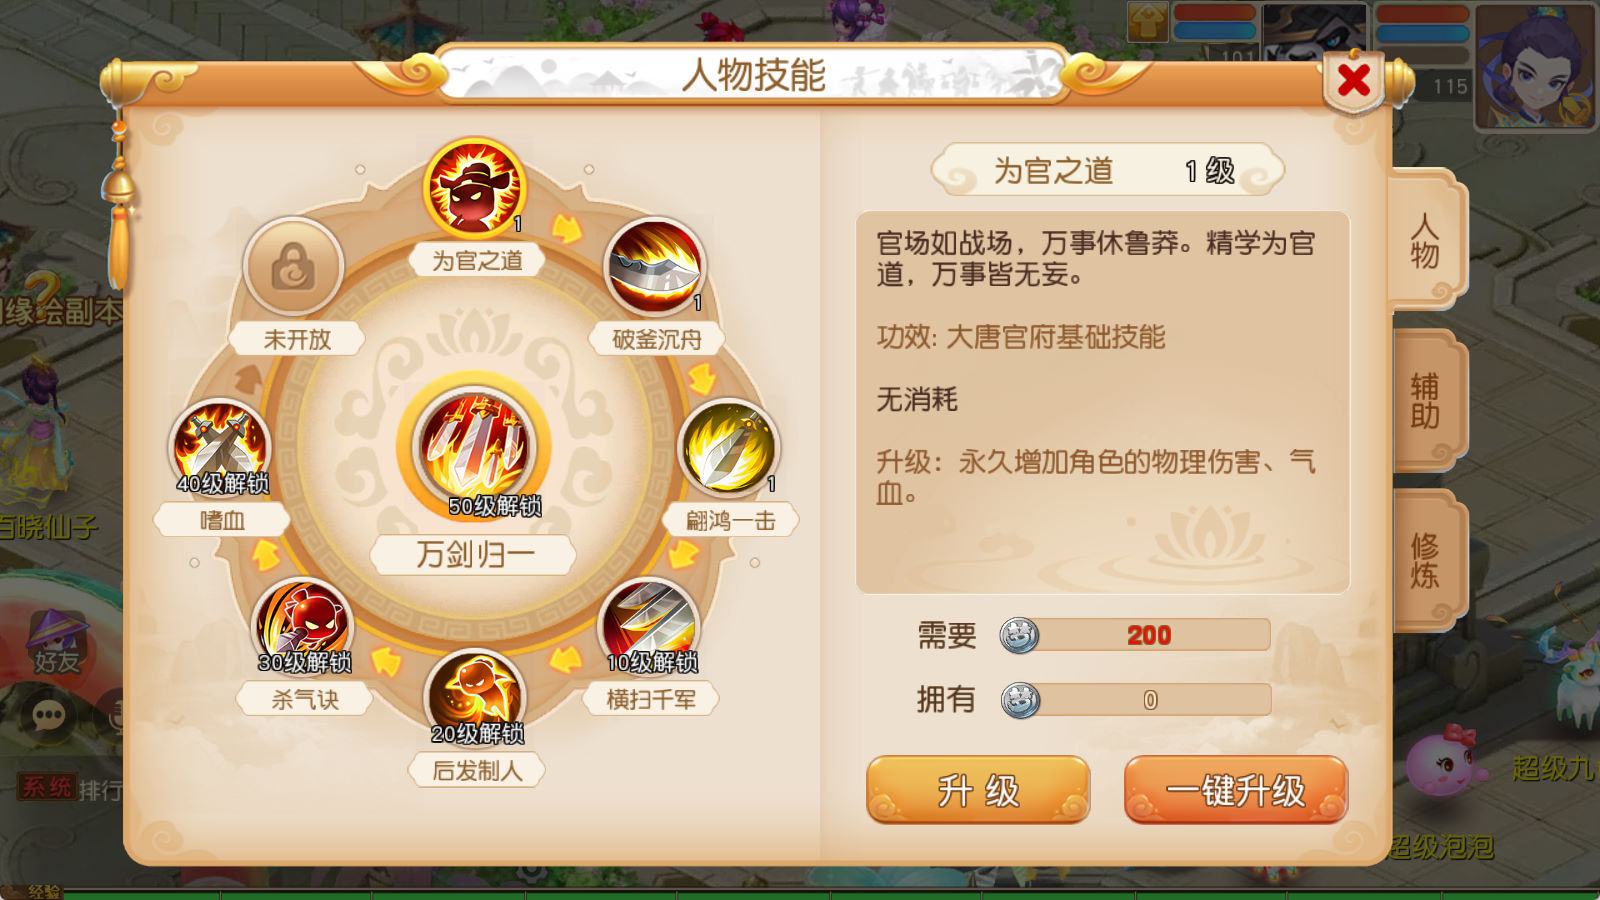
Task: Click the 升级 upgrade button
Action: (x=978, y=790)
